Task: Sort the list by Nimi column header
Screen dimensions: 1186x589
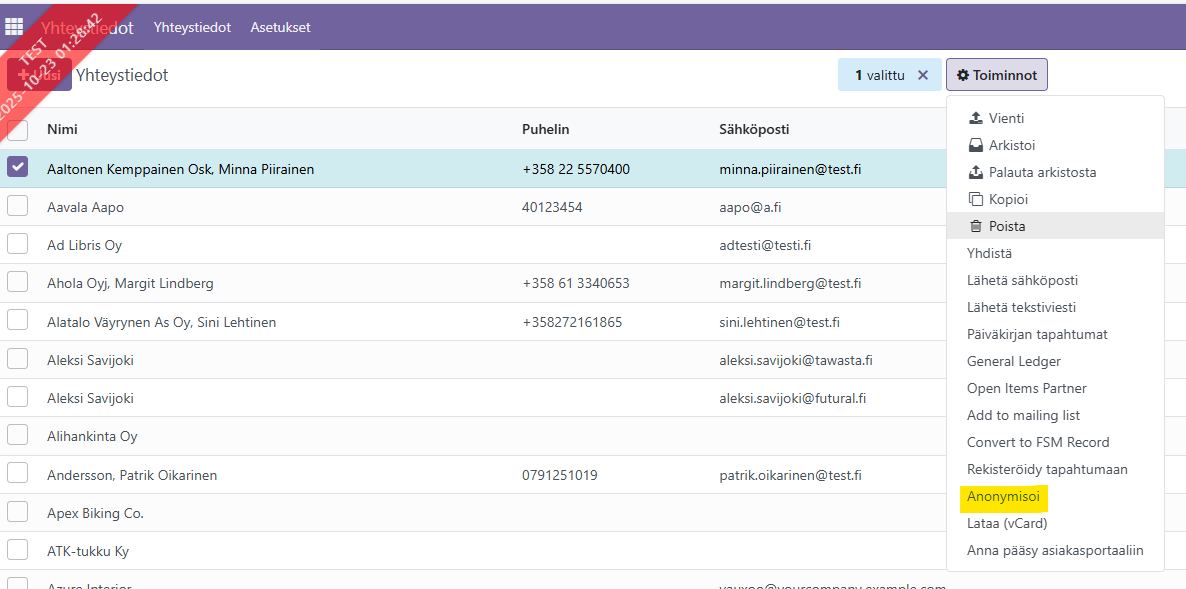Action: click(62, 129)
